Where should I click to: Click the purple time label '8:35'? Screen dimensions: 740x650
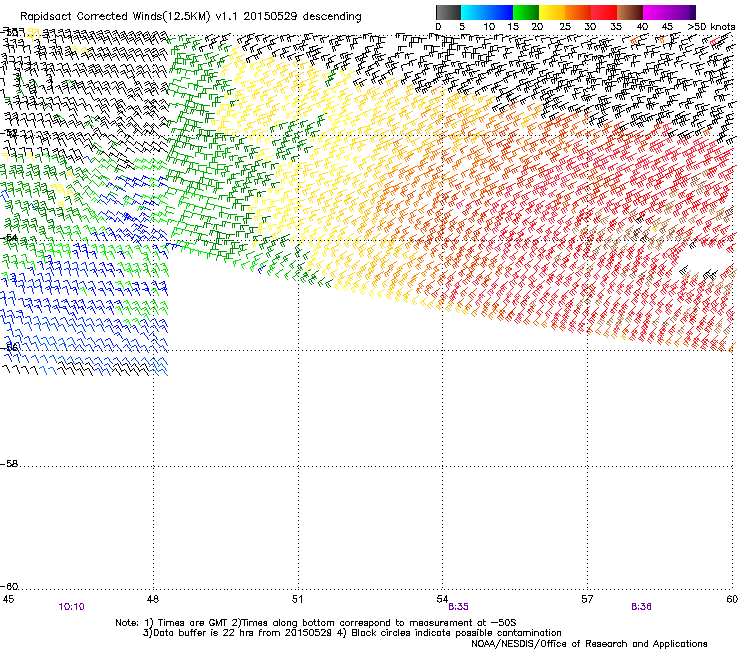click(458, 607)
